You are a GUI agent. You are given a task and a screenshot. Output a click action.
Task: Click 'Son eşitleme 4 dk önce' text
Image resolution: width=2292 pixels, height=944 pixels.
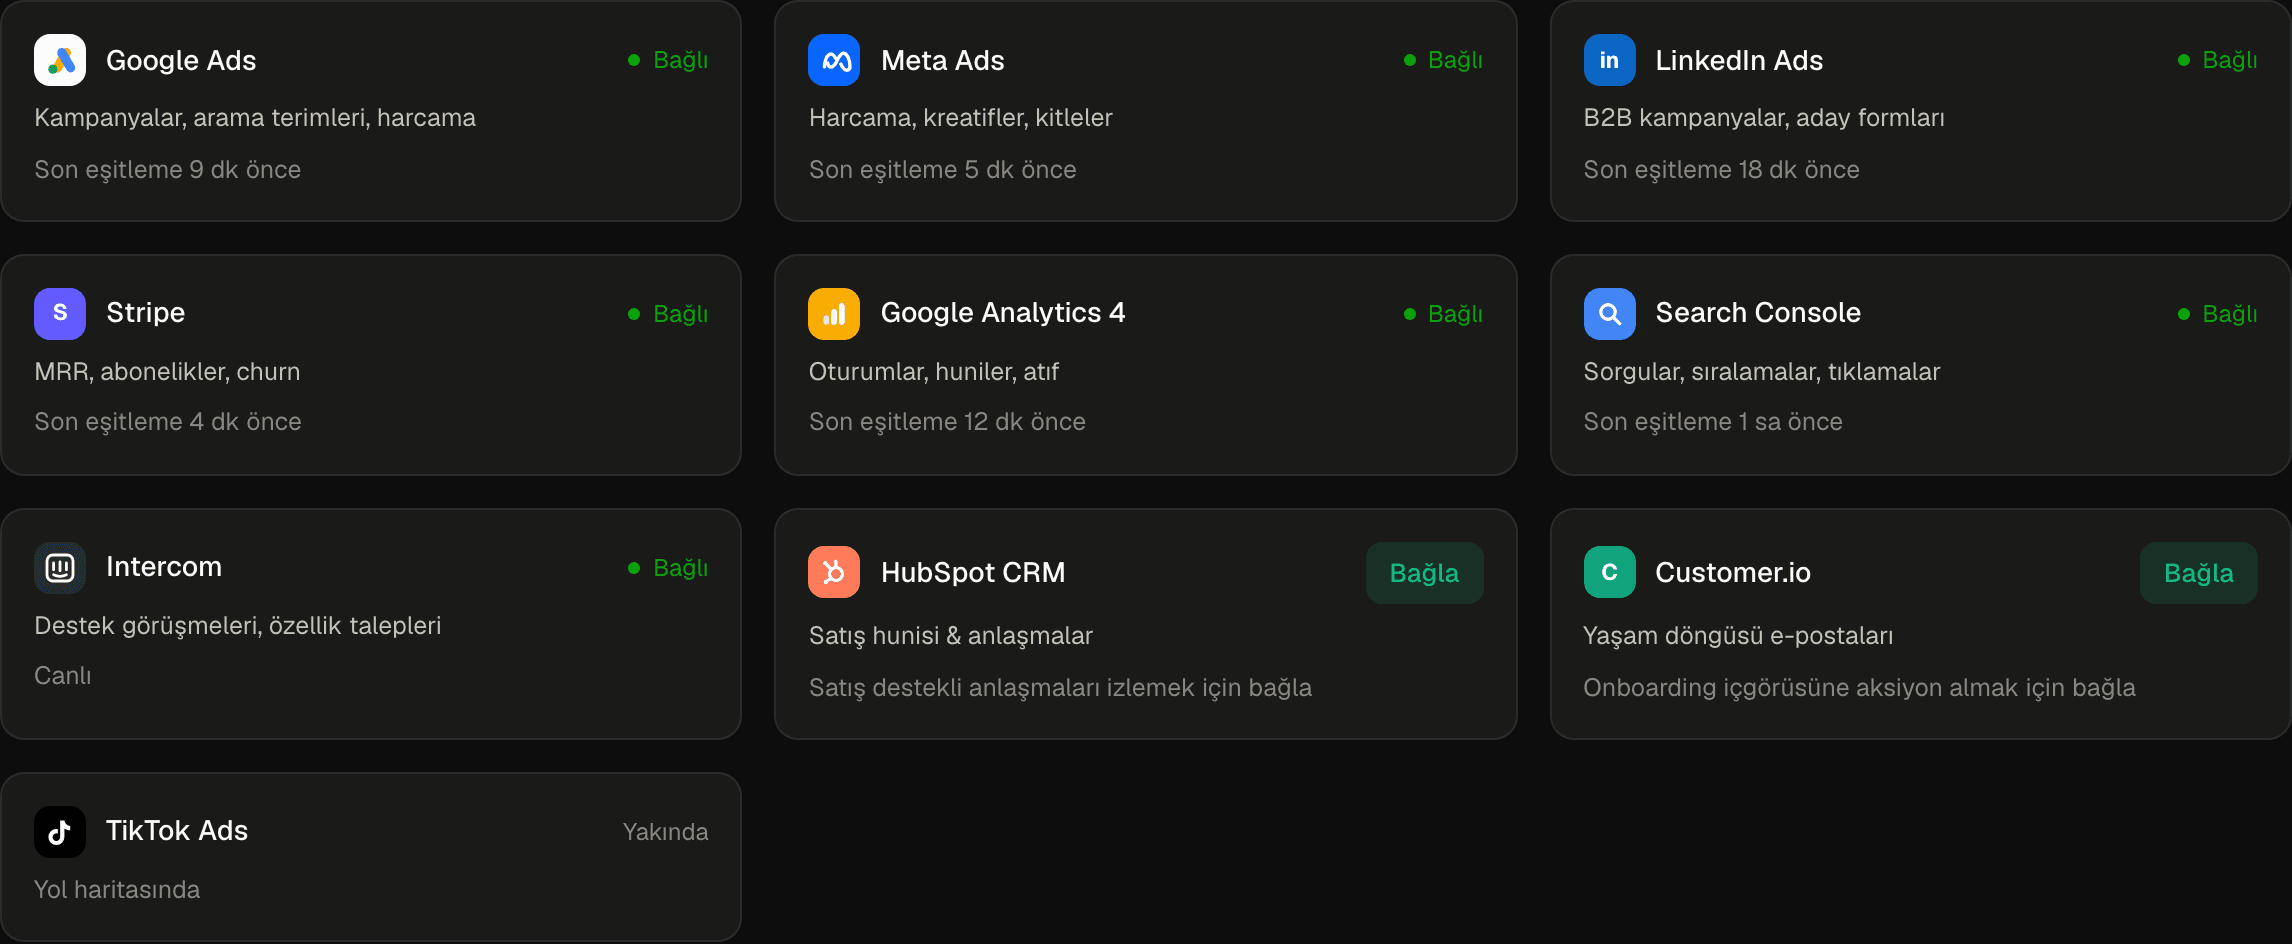click(168, 422)
